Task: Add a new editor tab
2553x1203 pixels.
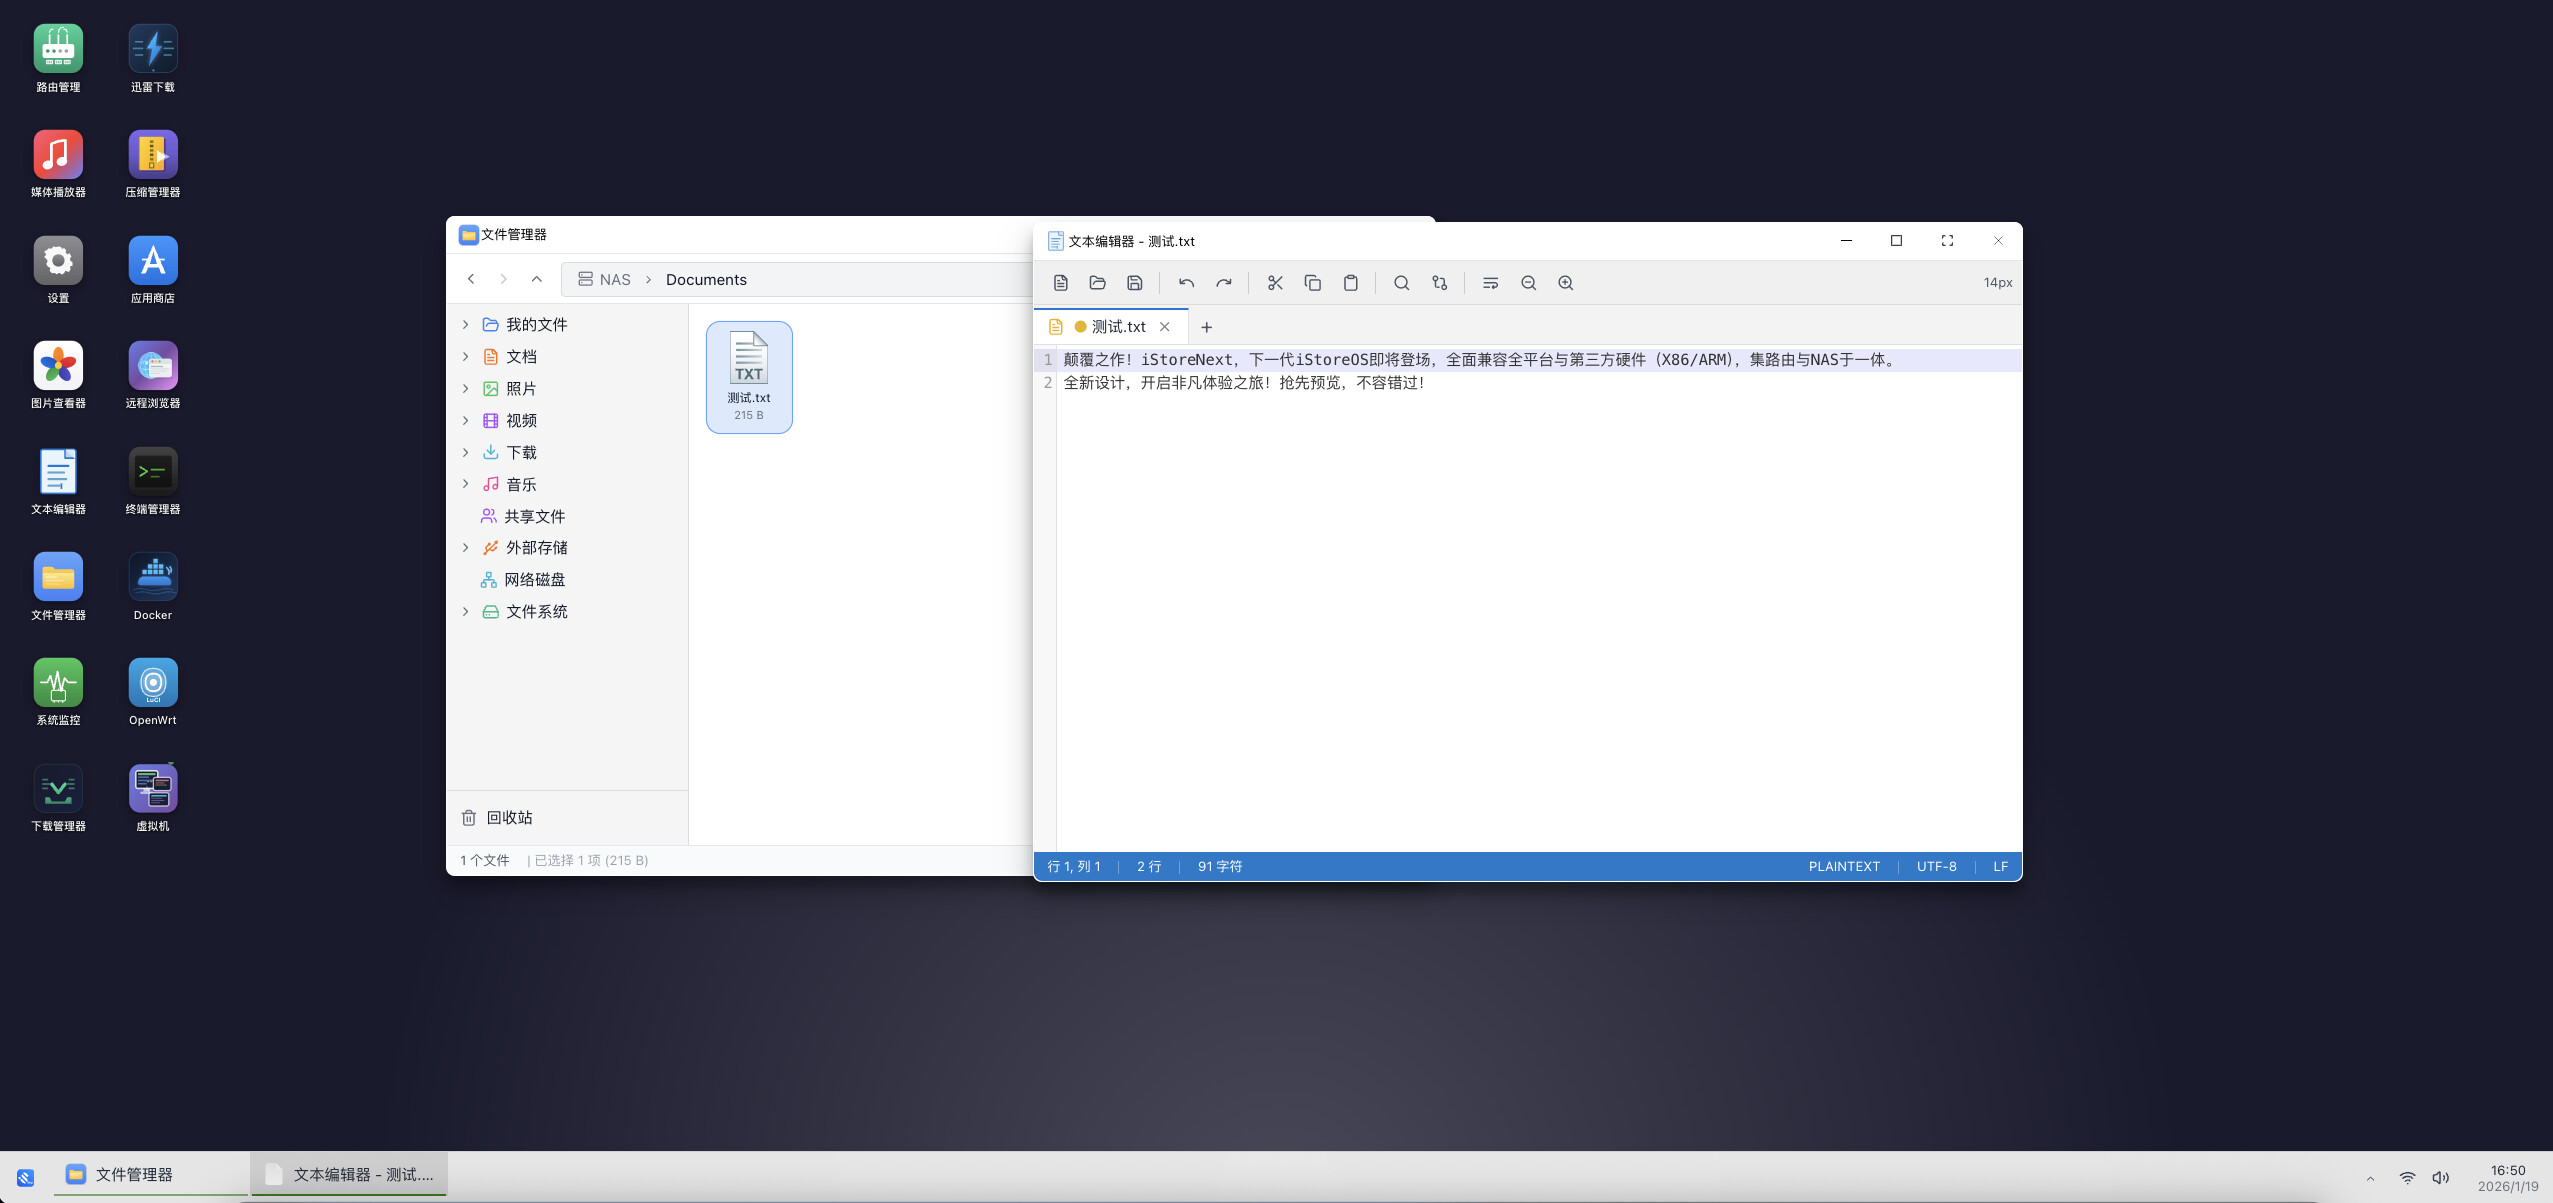Action: pos(1206,327)
